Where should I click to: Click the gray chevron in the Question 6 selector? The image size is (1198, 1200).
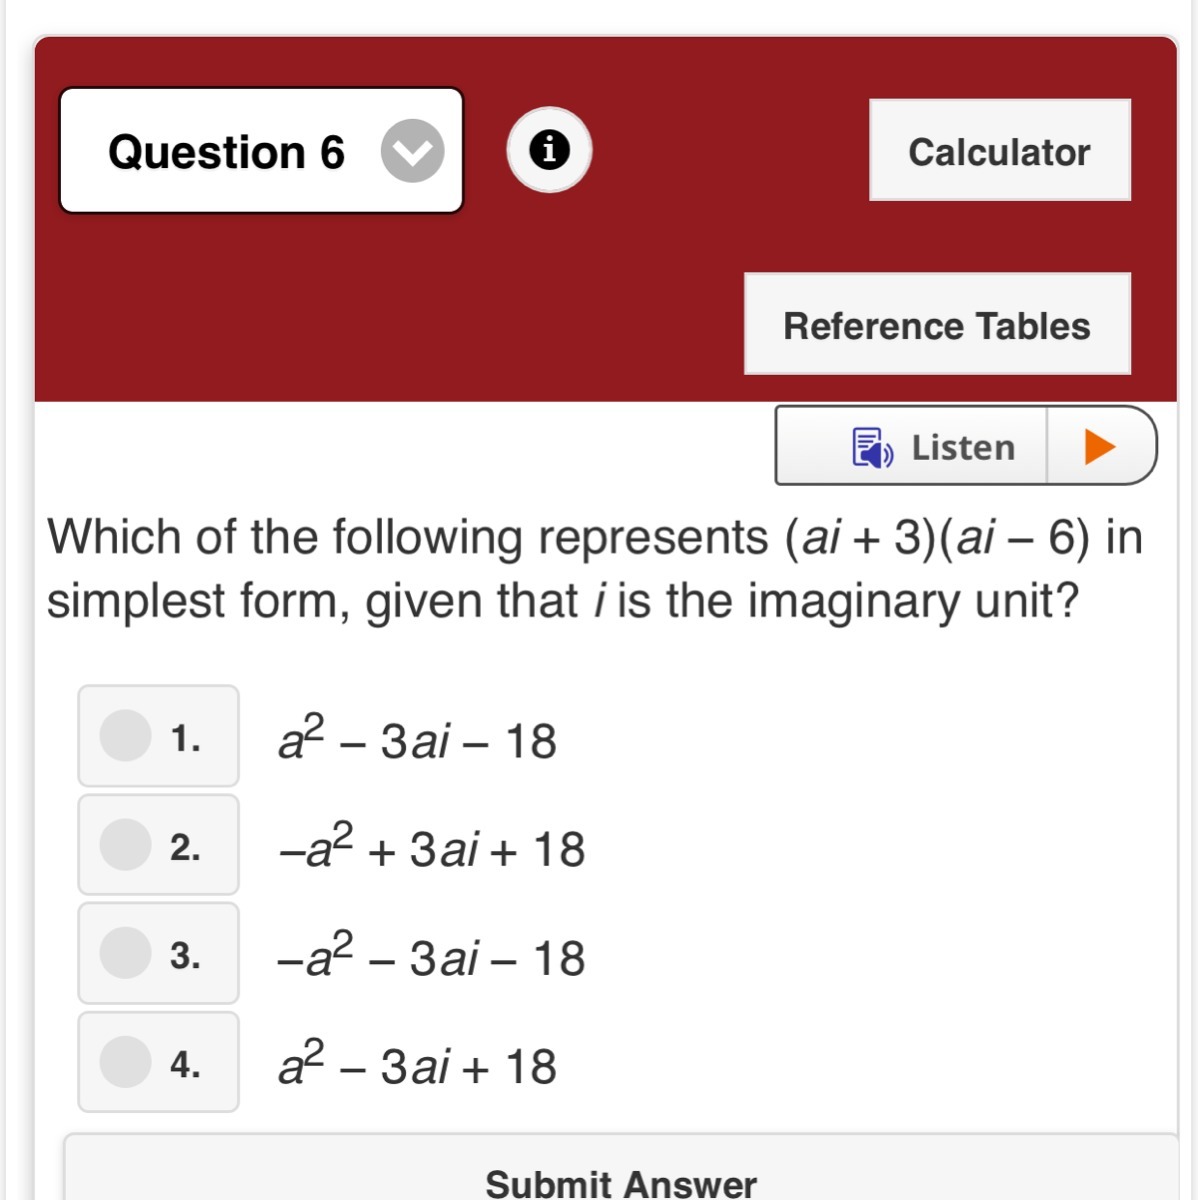[x=412, y=151]
